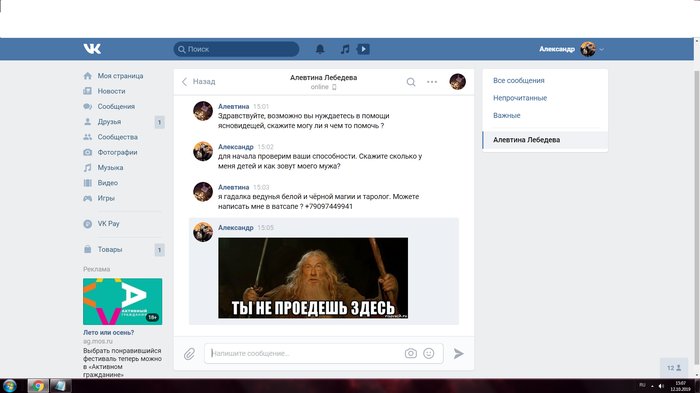This screenshot has height=393, width=700.
Task: Open Видео in left menu
Action: click(108, 183)
